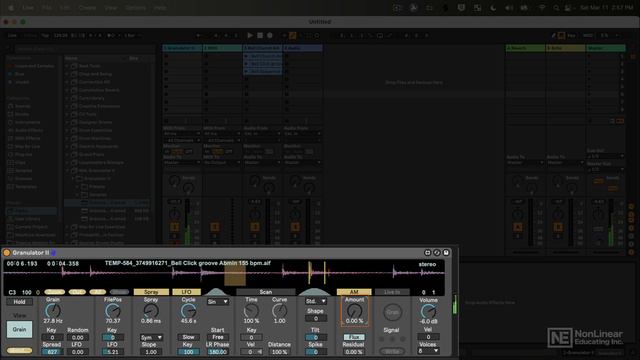Toggle the Flux button

(x=354, y=337)
